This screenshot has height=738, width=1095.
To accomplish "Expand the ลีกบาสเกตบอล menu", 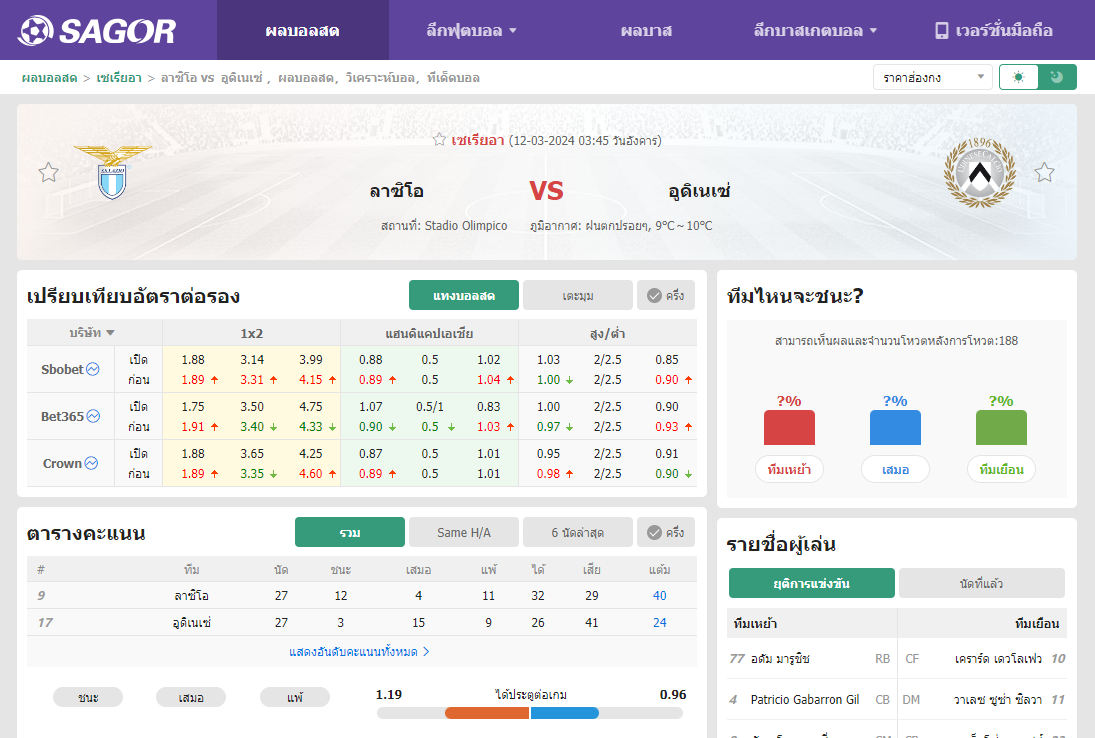I will [x=815, y=31].
